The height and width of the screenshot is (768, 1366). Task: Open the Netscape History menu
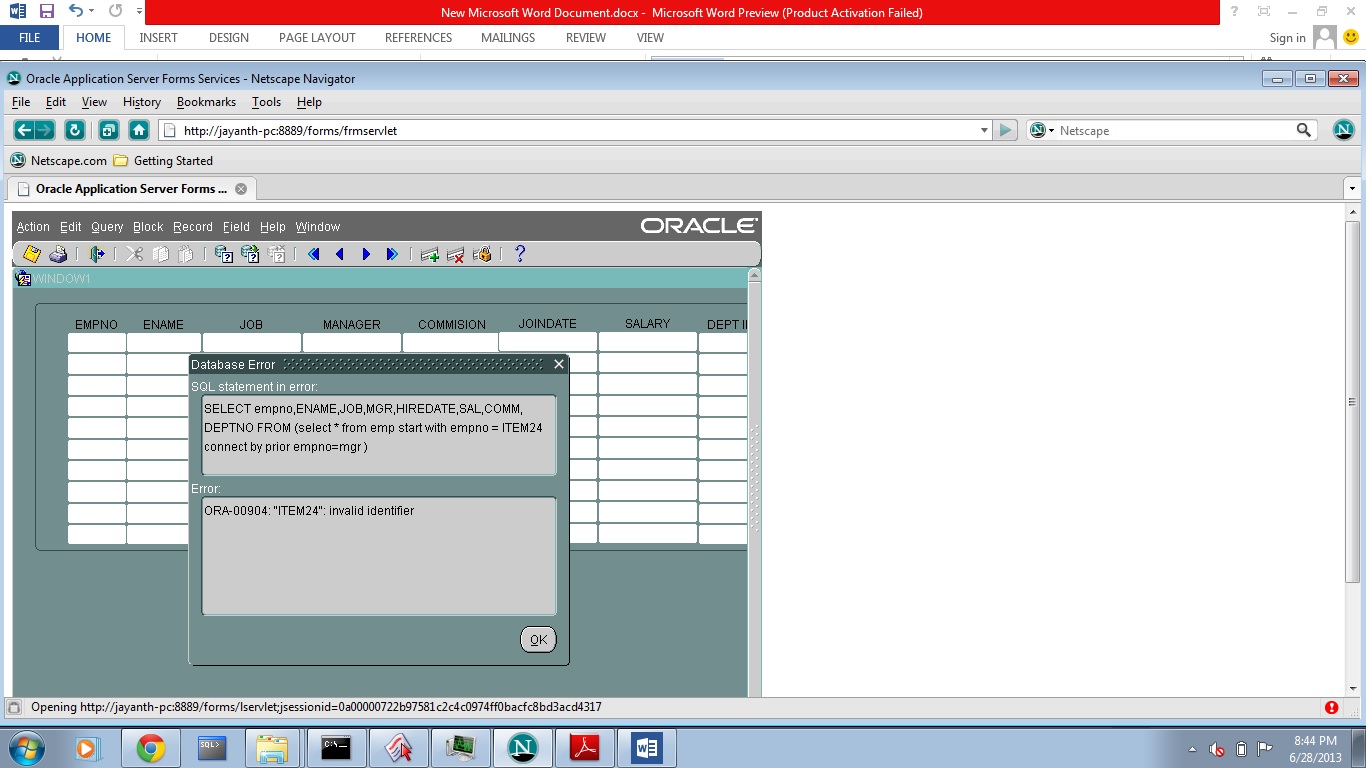click(x=142, y=102)
